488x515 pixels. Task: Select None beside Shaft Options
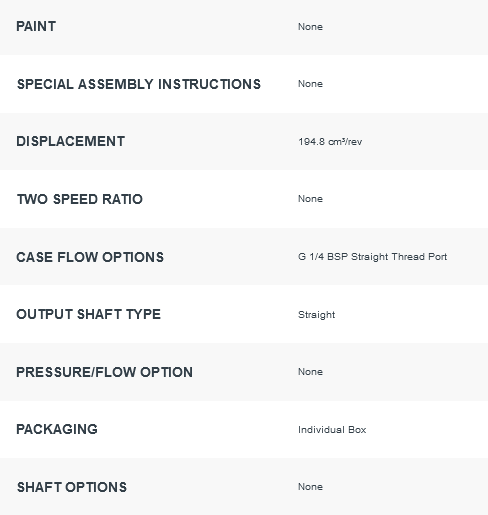pyautogui.click(x=310, y=487)
